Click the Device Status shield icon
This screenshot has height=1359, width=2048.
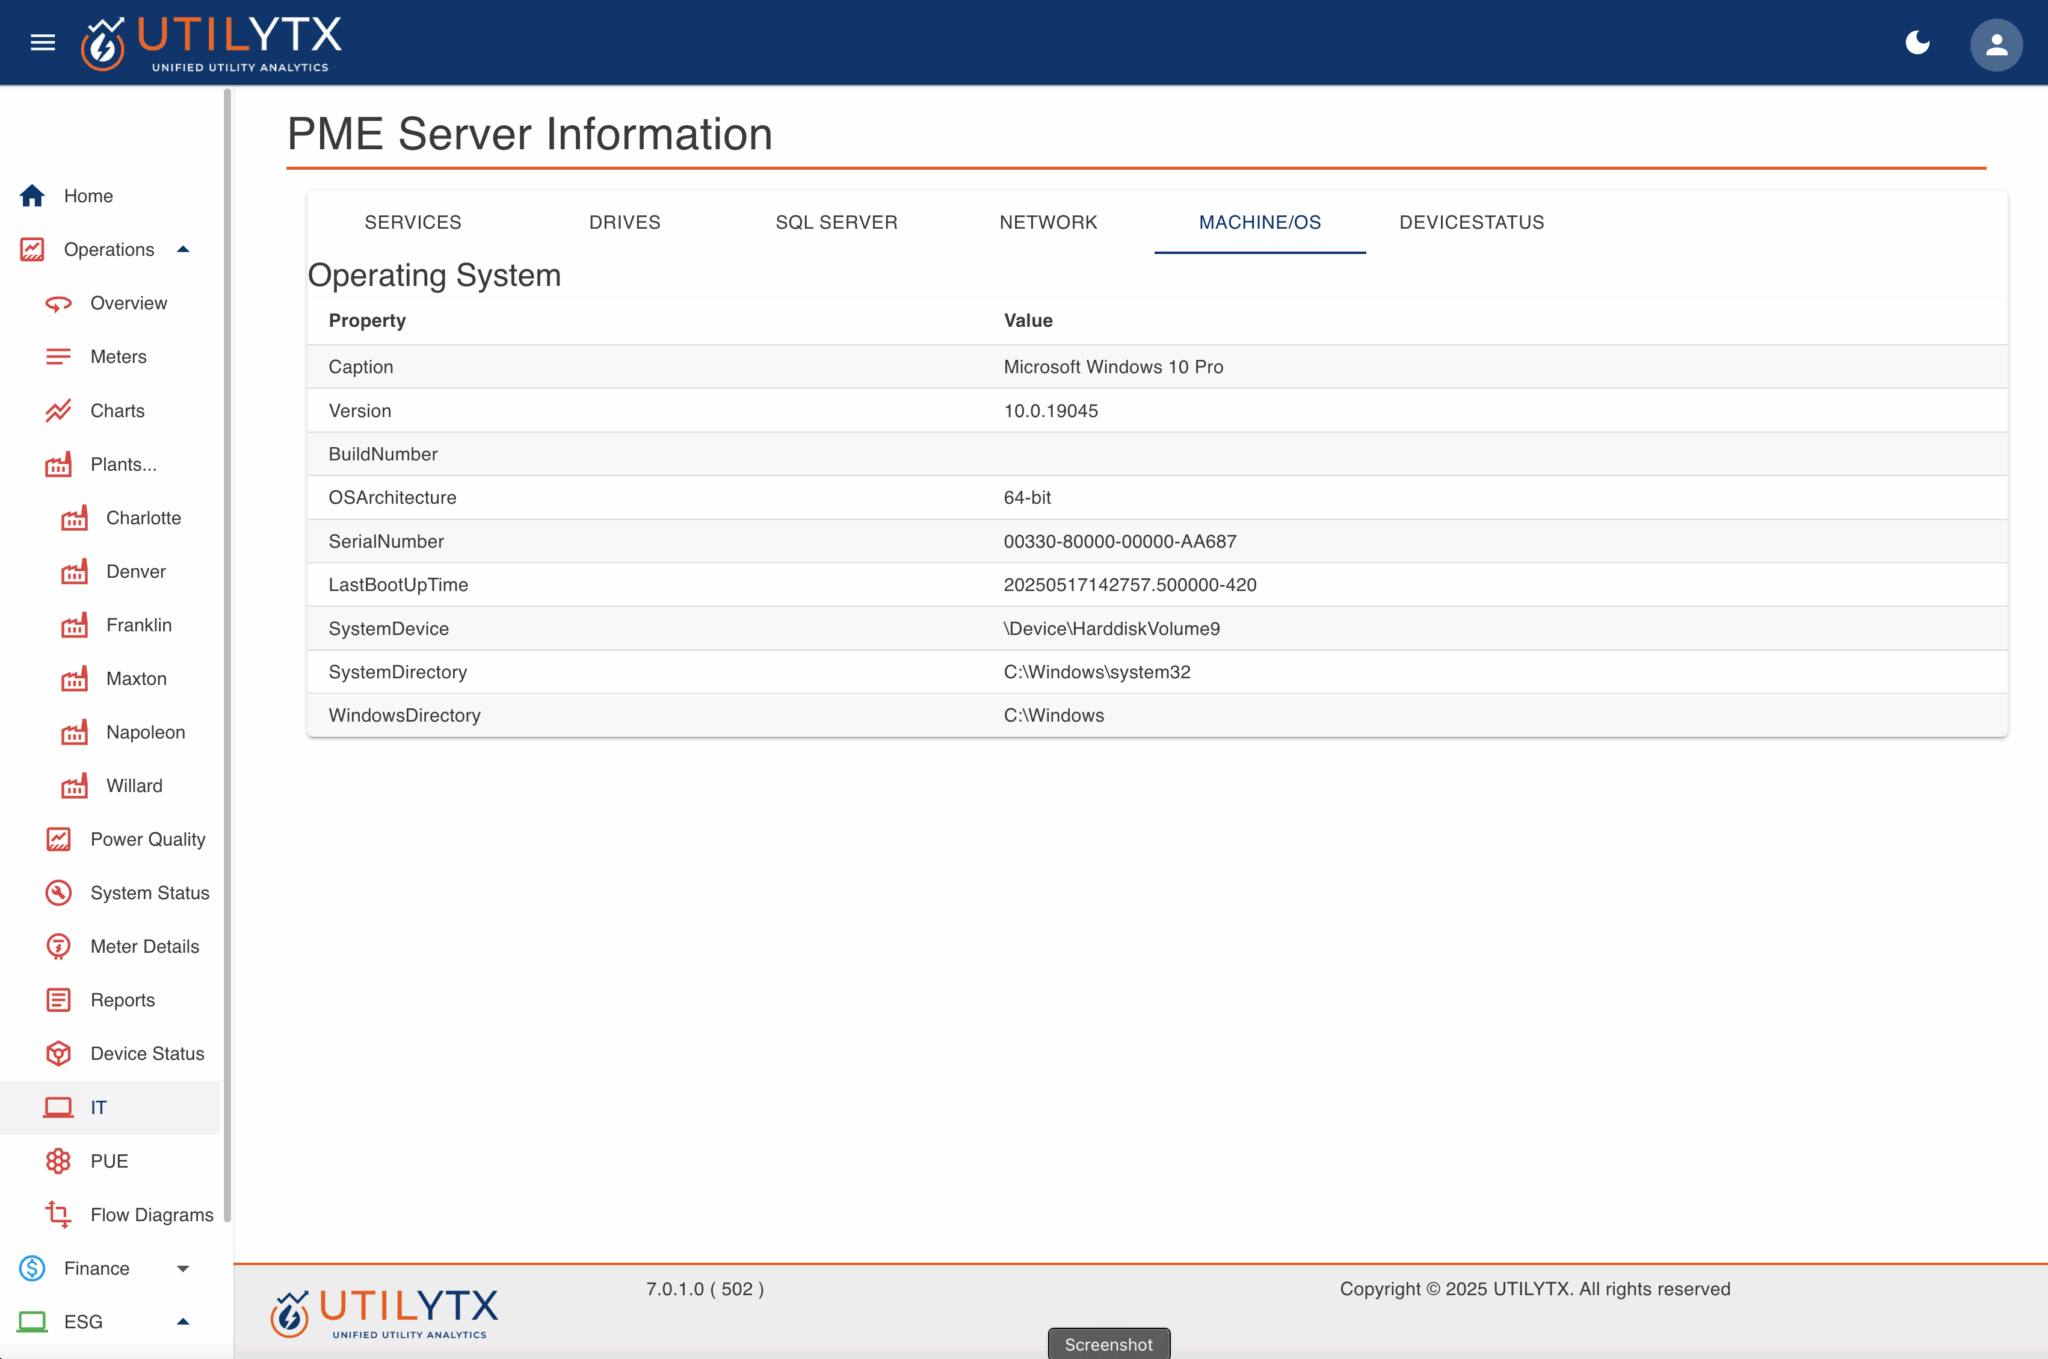tap(58, 1054)
